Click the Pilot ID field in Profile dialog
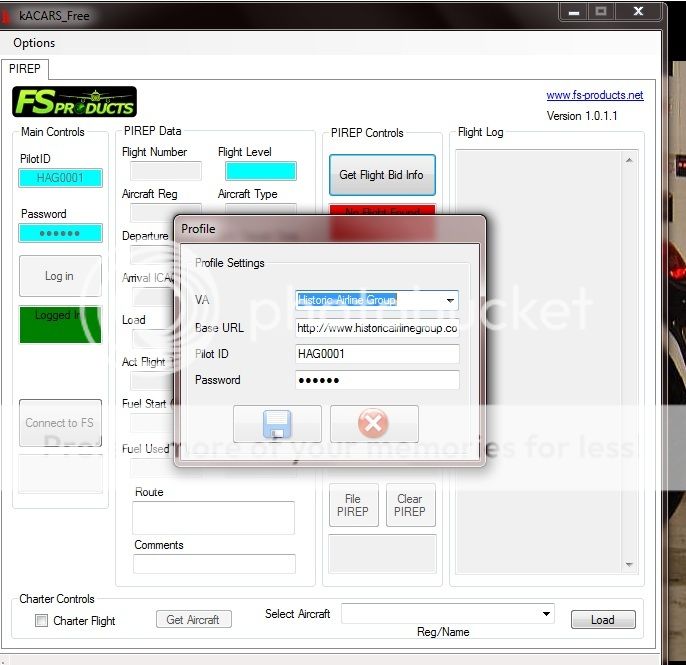 [x=377, y=354]
